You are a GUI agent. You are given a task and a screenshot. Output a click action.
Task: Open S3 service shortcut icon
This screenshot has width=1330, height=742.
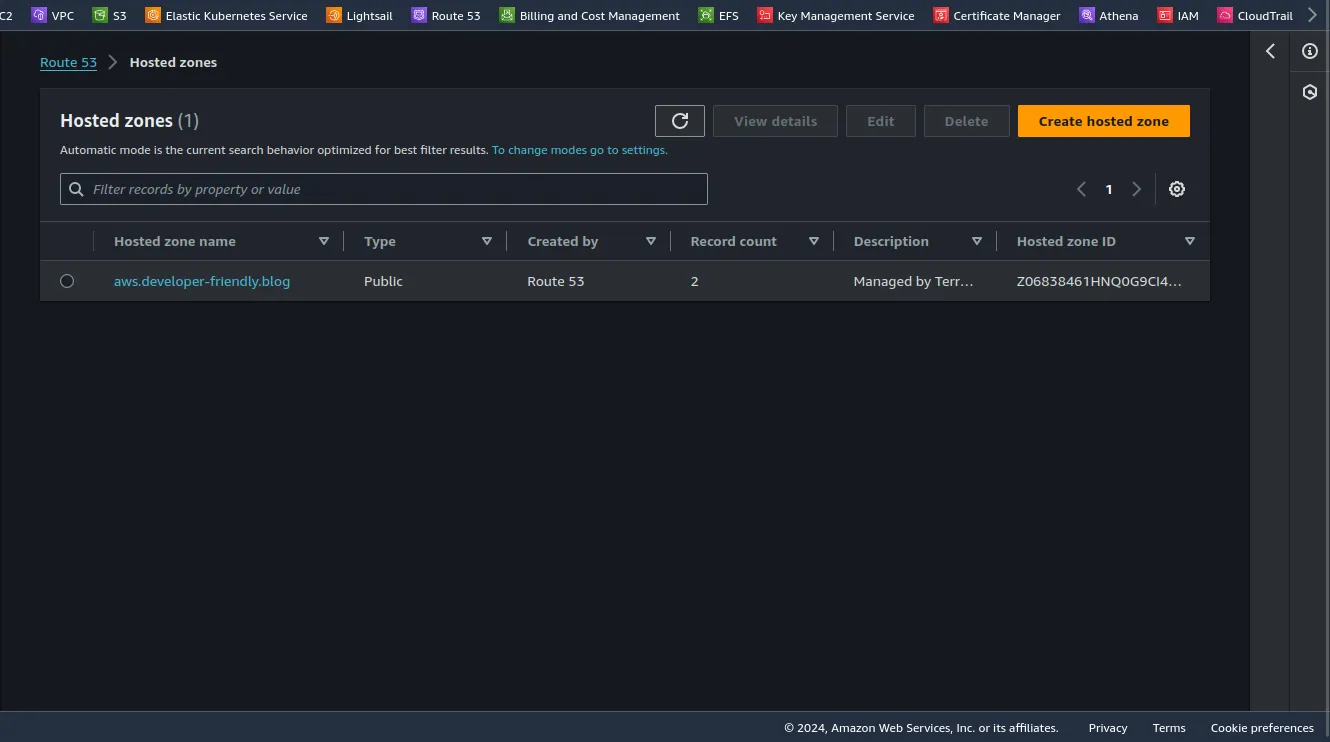pos(100,15)
